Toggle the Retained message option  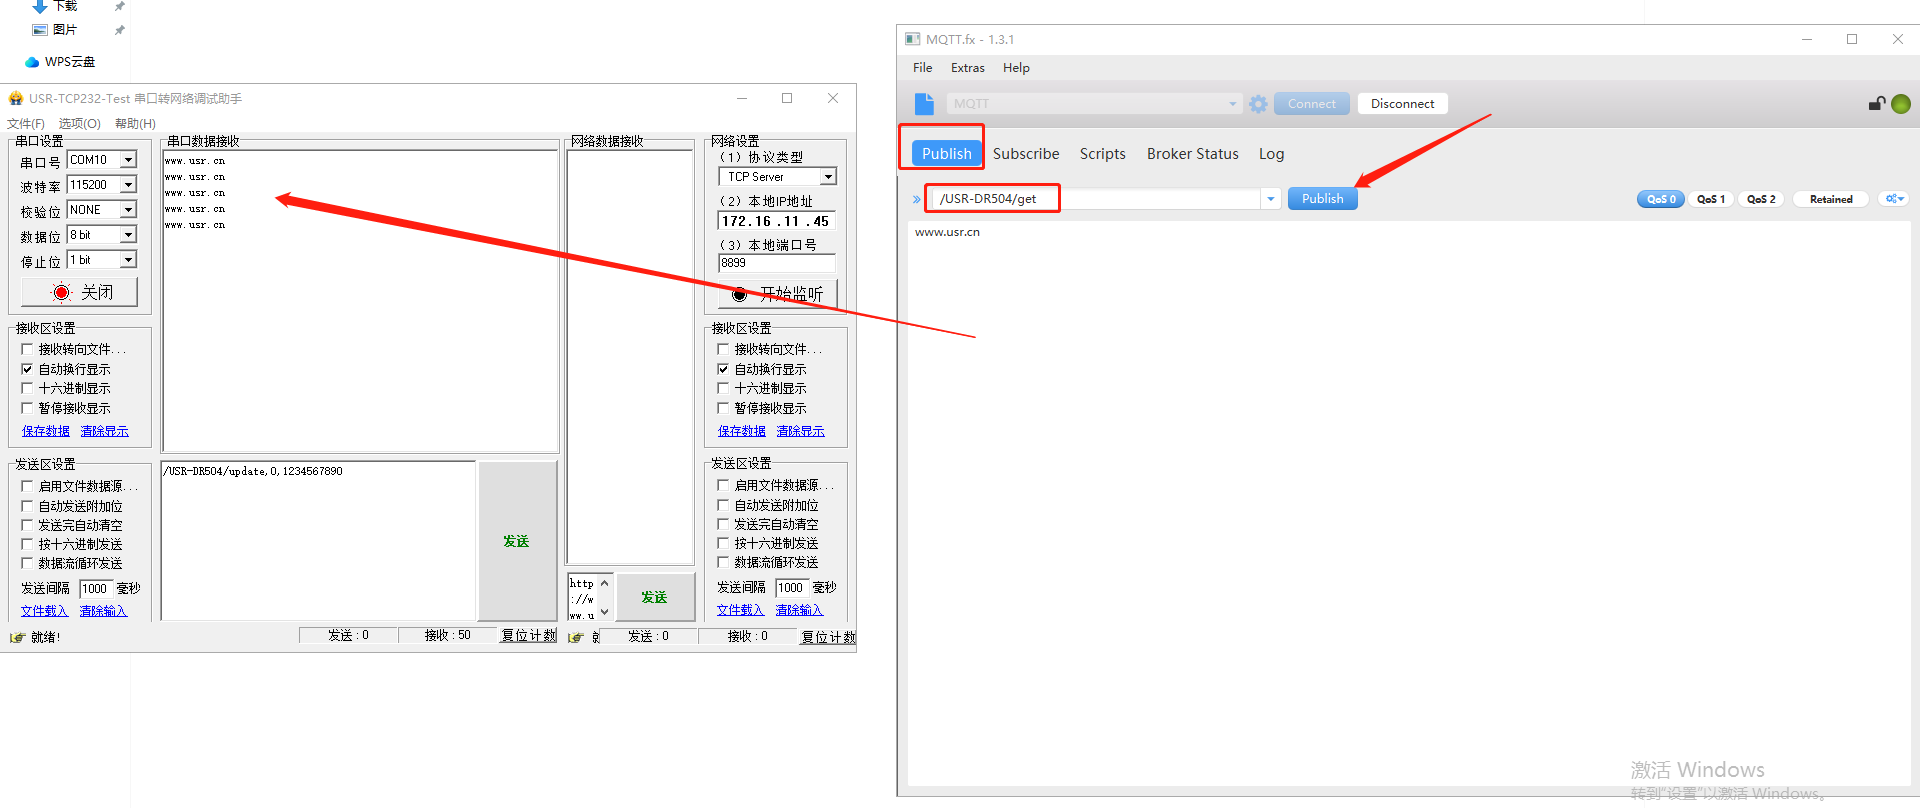click(1830, 199)
